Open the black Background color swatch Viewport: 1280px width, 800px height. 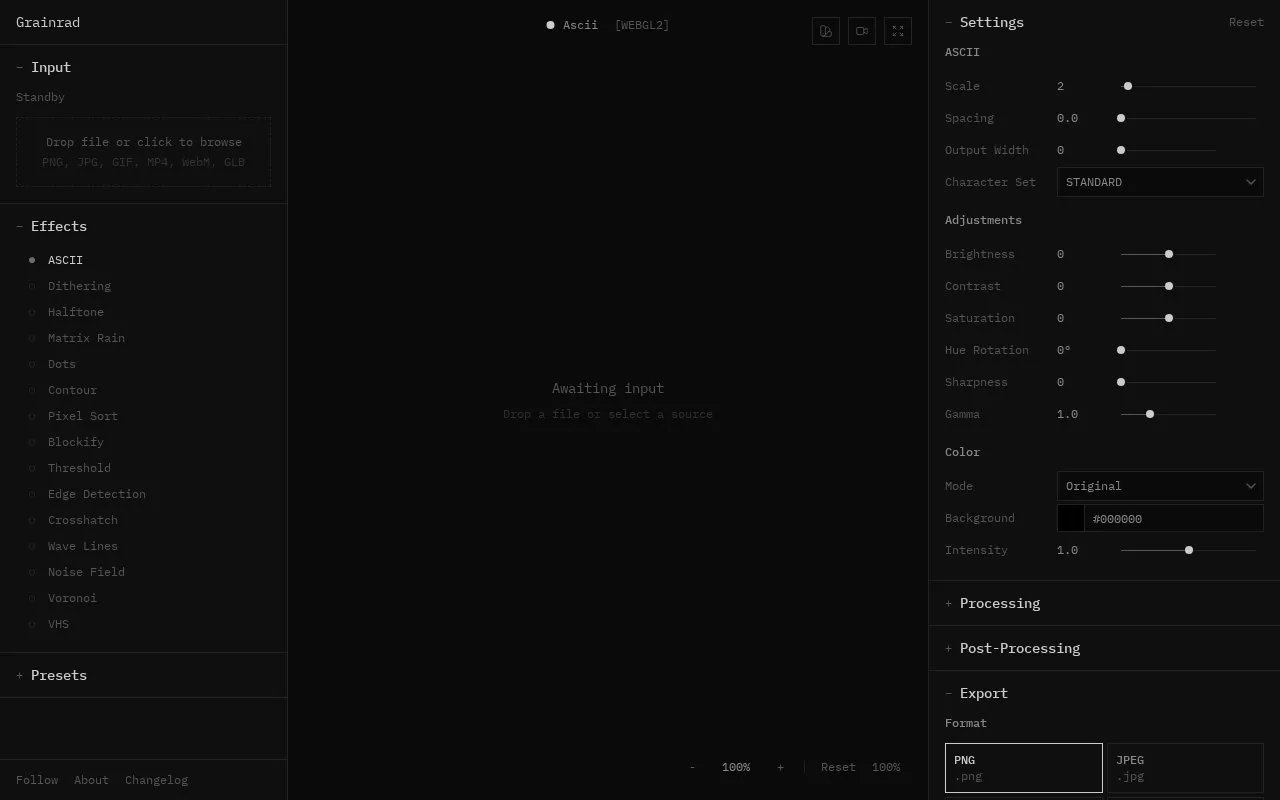(1071, 518)
